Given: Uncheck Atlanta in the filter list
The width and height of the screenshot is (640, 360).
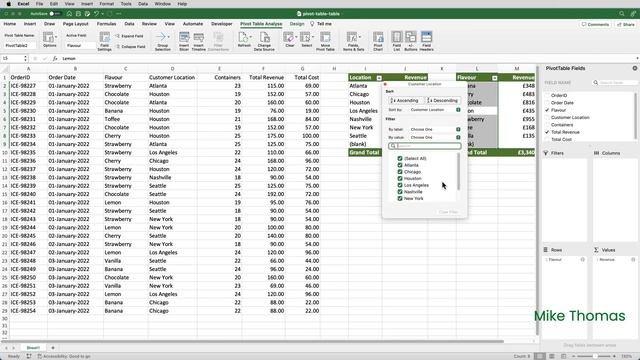Looking at the screenshot, I should point(400,165).
